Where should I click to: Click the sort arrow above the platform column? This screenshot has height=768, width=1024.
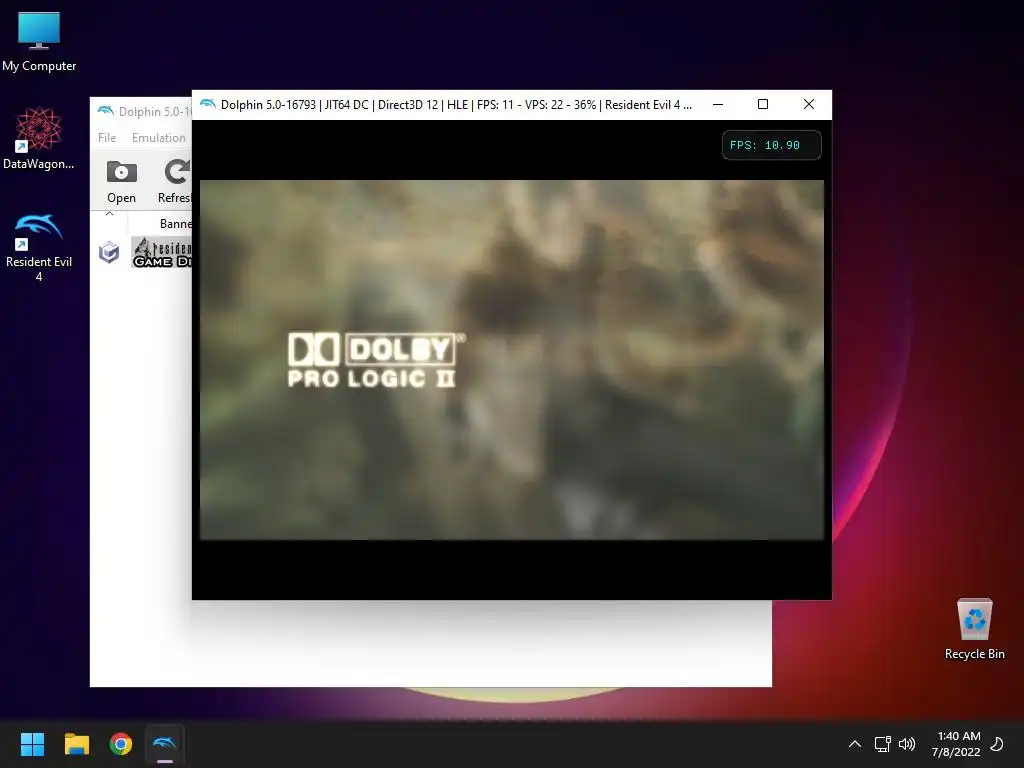tap(109, 214)
